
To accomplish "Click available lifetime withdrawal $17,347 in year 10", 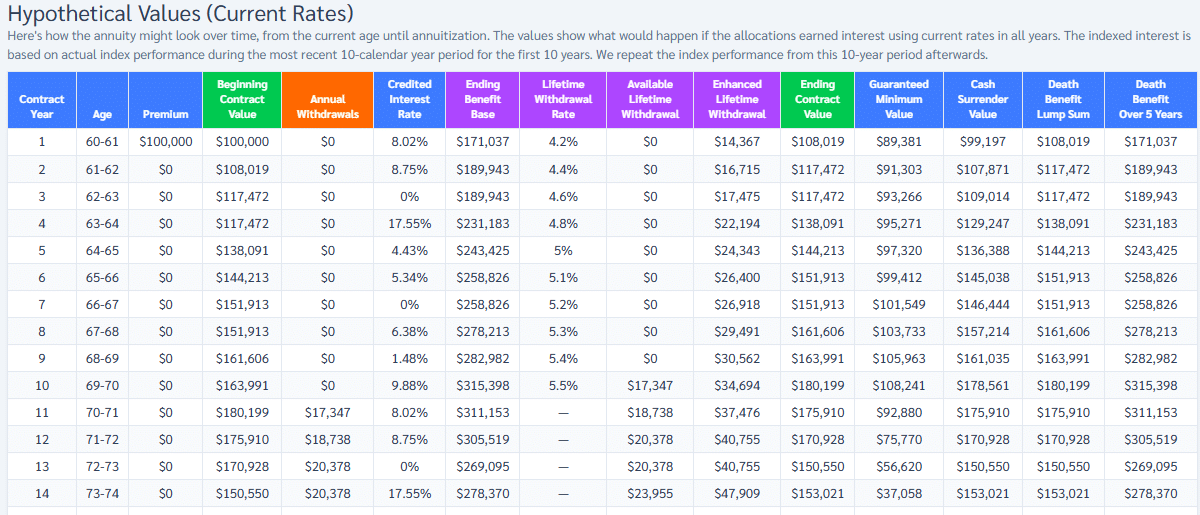I will (651, 386).
